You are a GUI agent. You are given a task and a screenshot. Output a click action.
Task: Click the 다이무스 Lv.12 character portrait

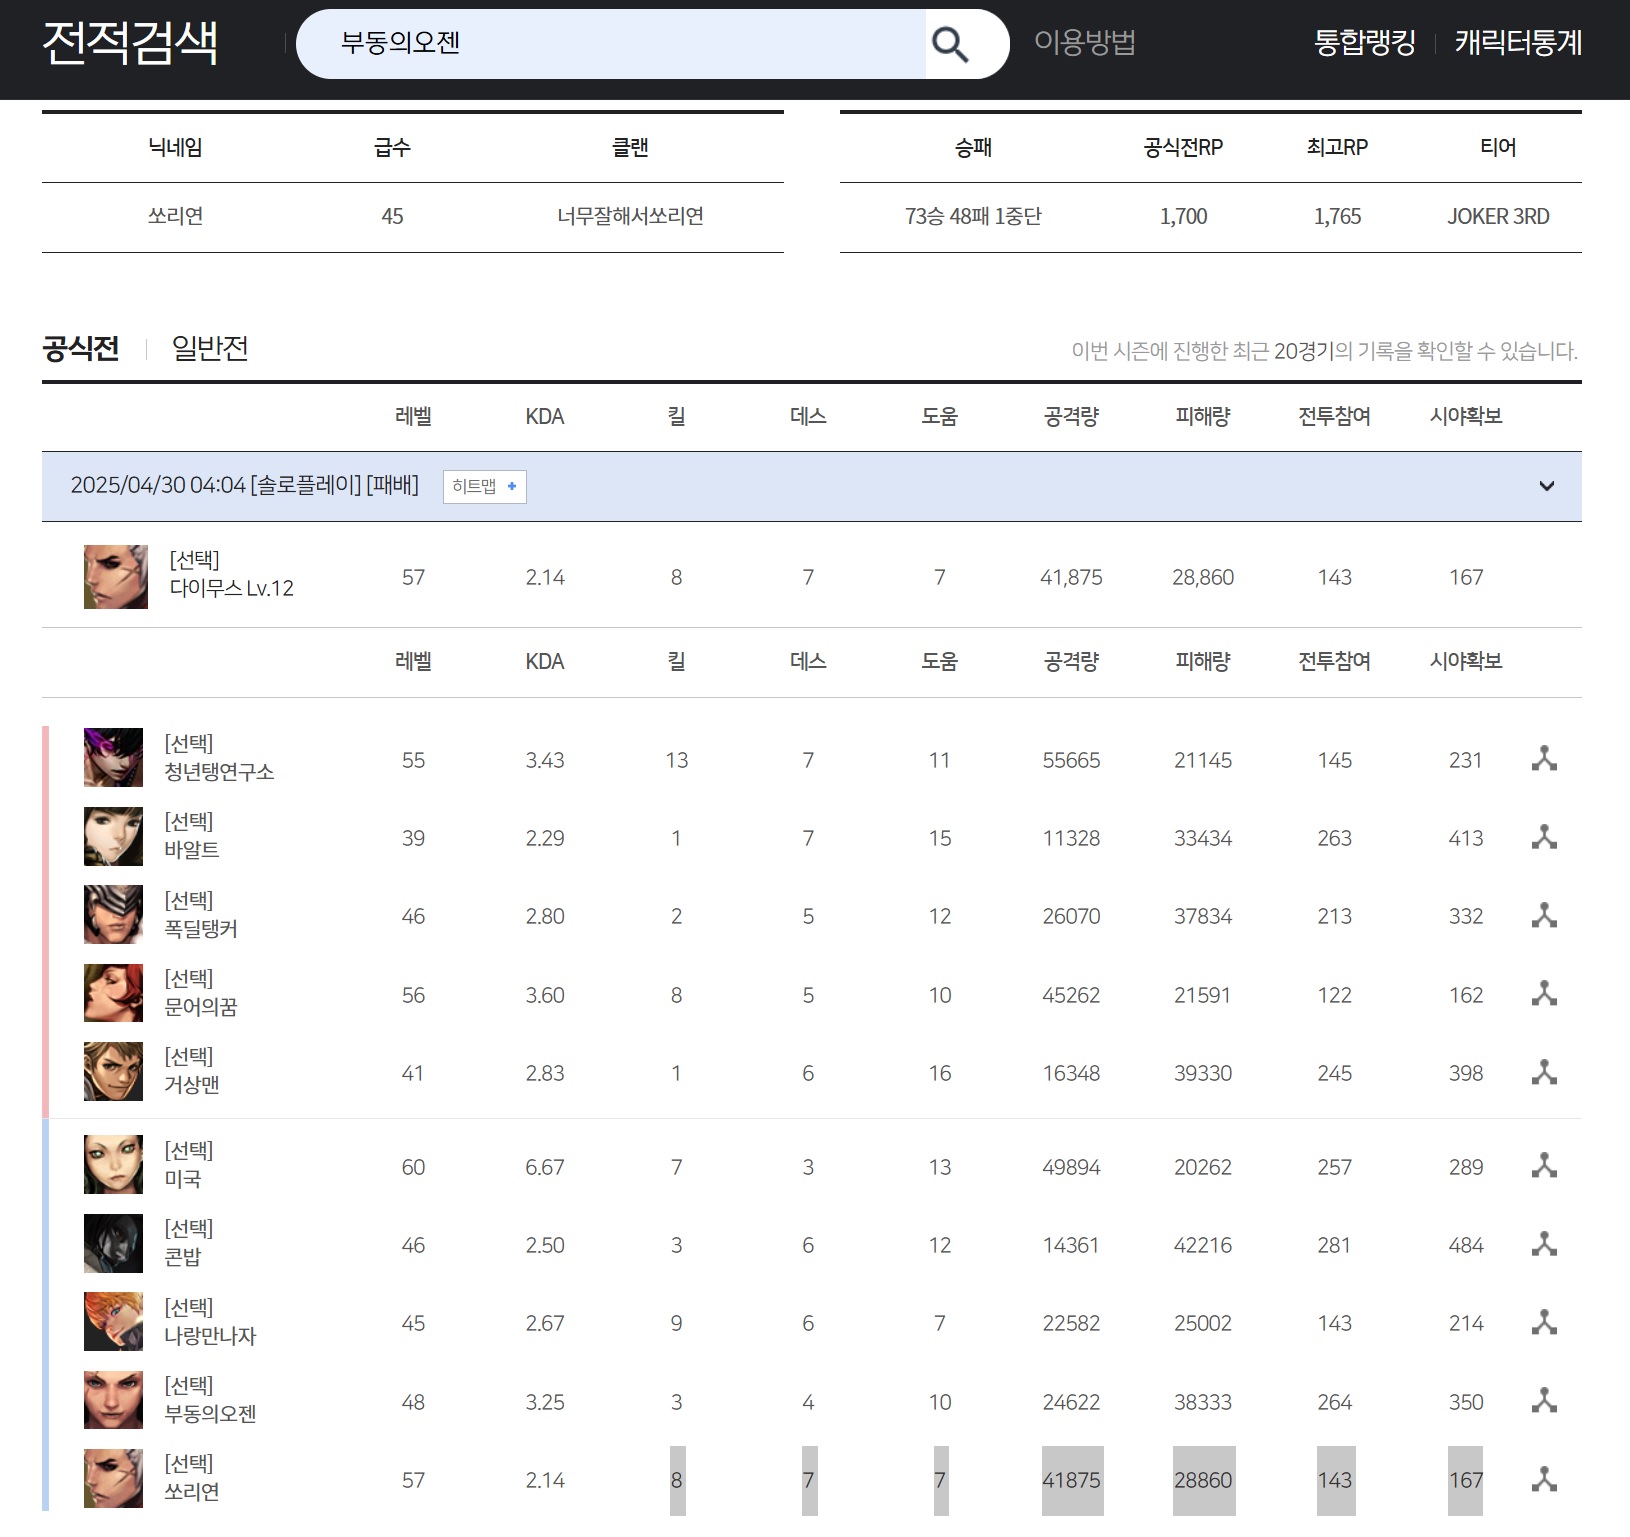tap(116, 577)
